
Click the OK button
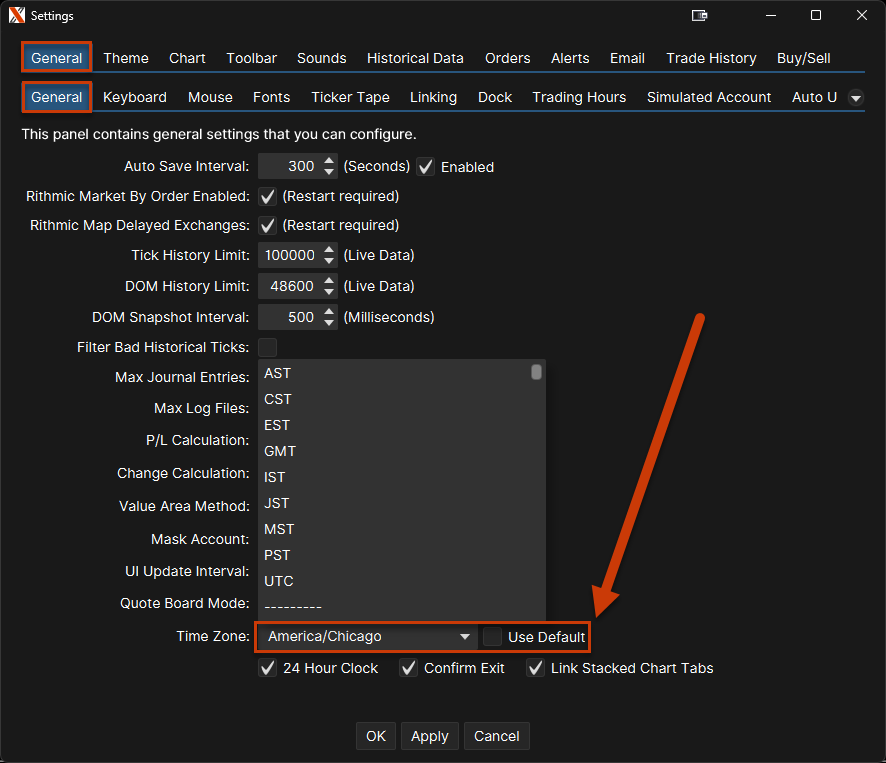[x=375, y=736]
